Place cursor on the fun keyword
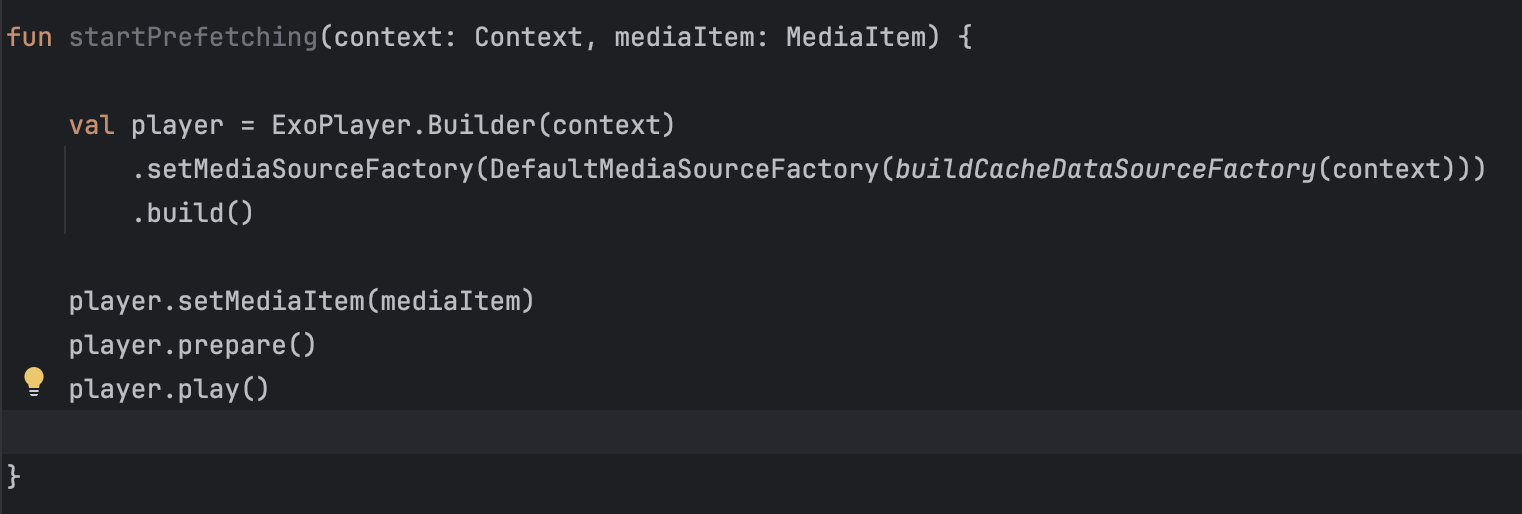Image resolution: width=1522 pixels, height=514 pixels. [x=29, y=39]
